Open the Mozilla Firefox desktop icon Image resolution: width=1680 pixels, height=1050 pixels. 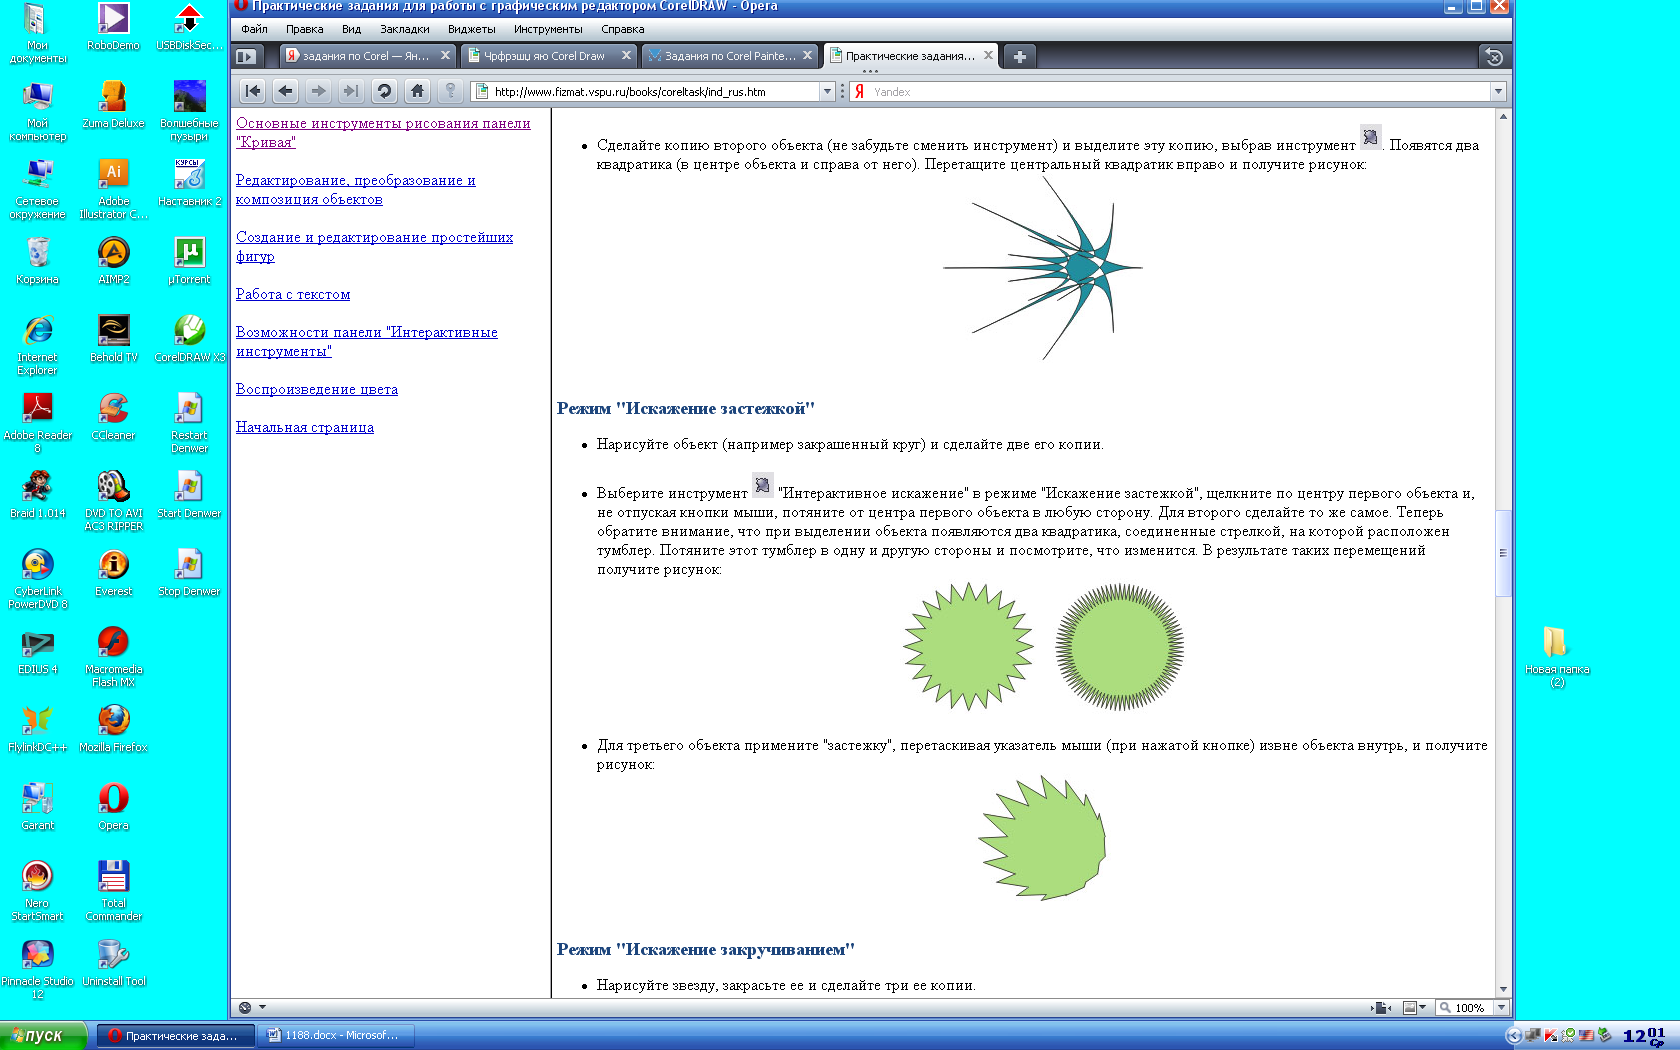click(x=114, y=729)
